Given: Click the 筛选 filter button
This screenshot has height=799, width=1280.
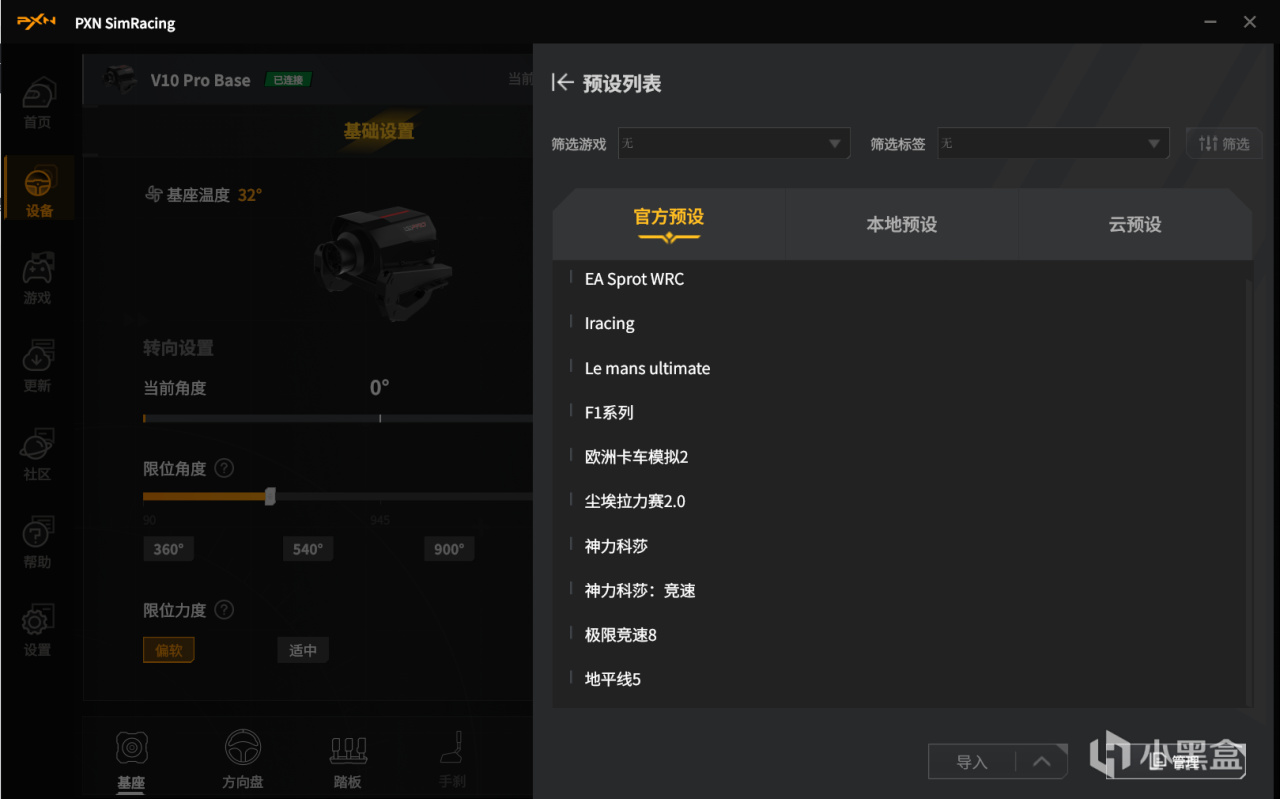Looking at the screenshot, I should coord(1224,143).
